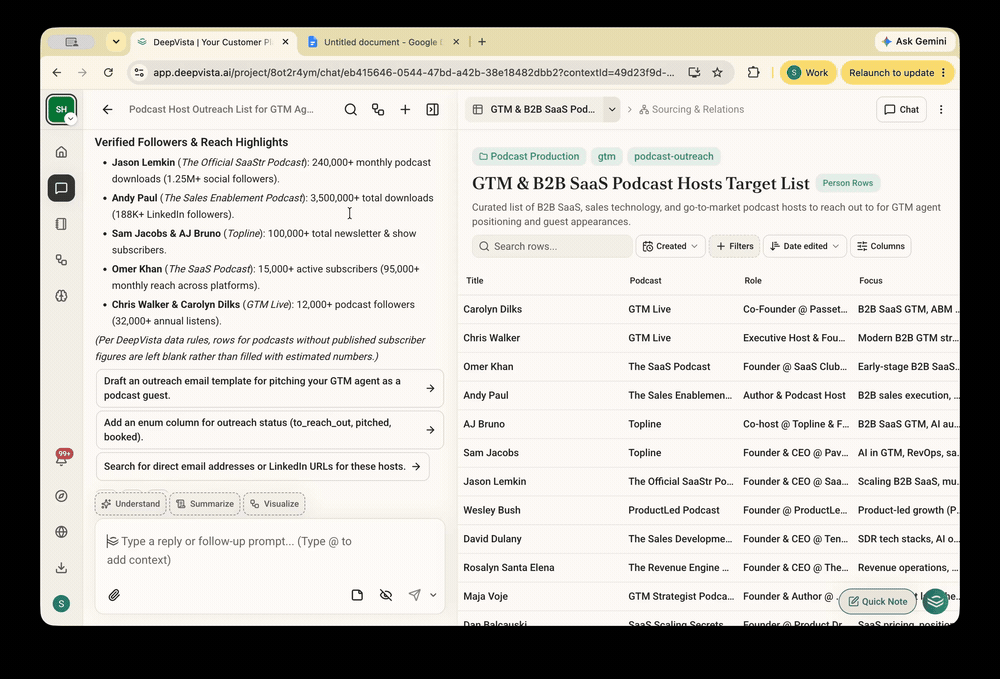Collapse the side panel toggle icon
Screen dimensions: 1000x679
pyautogui.click(x=432, y=110)
